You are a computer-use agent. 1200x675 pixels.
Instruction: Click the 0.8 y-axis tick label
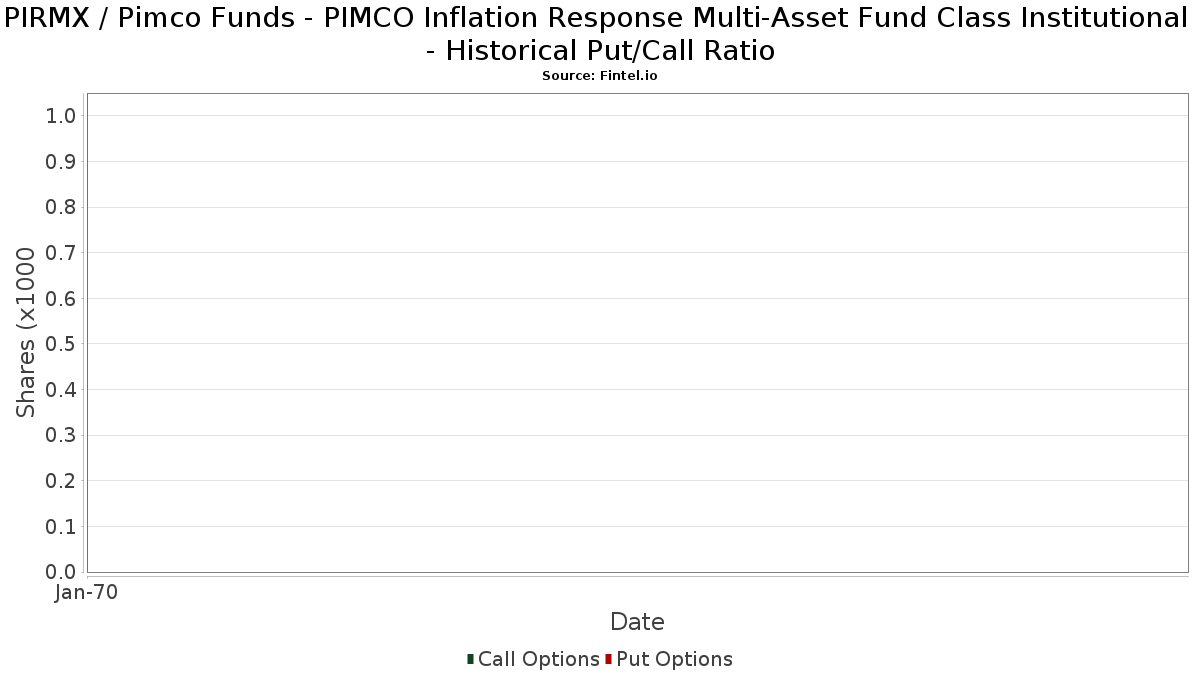[x=61, y=207]
